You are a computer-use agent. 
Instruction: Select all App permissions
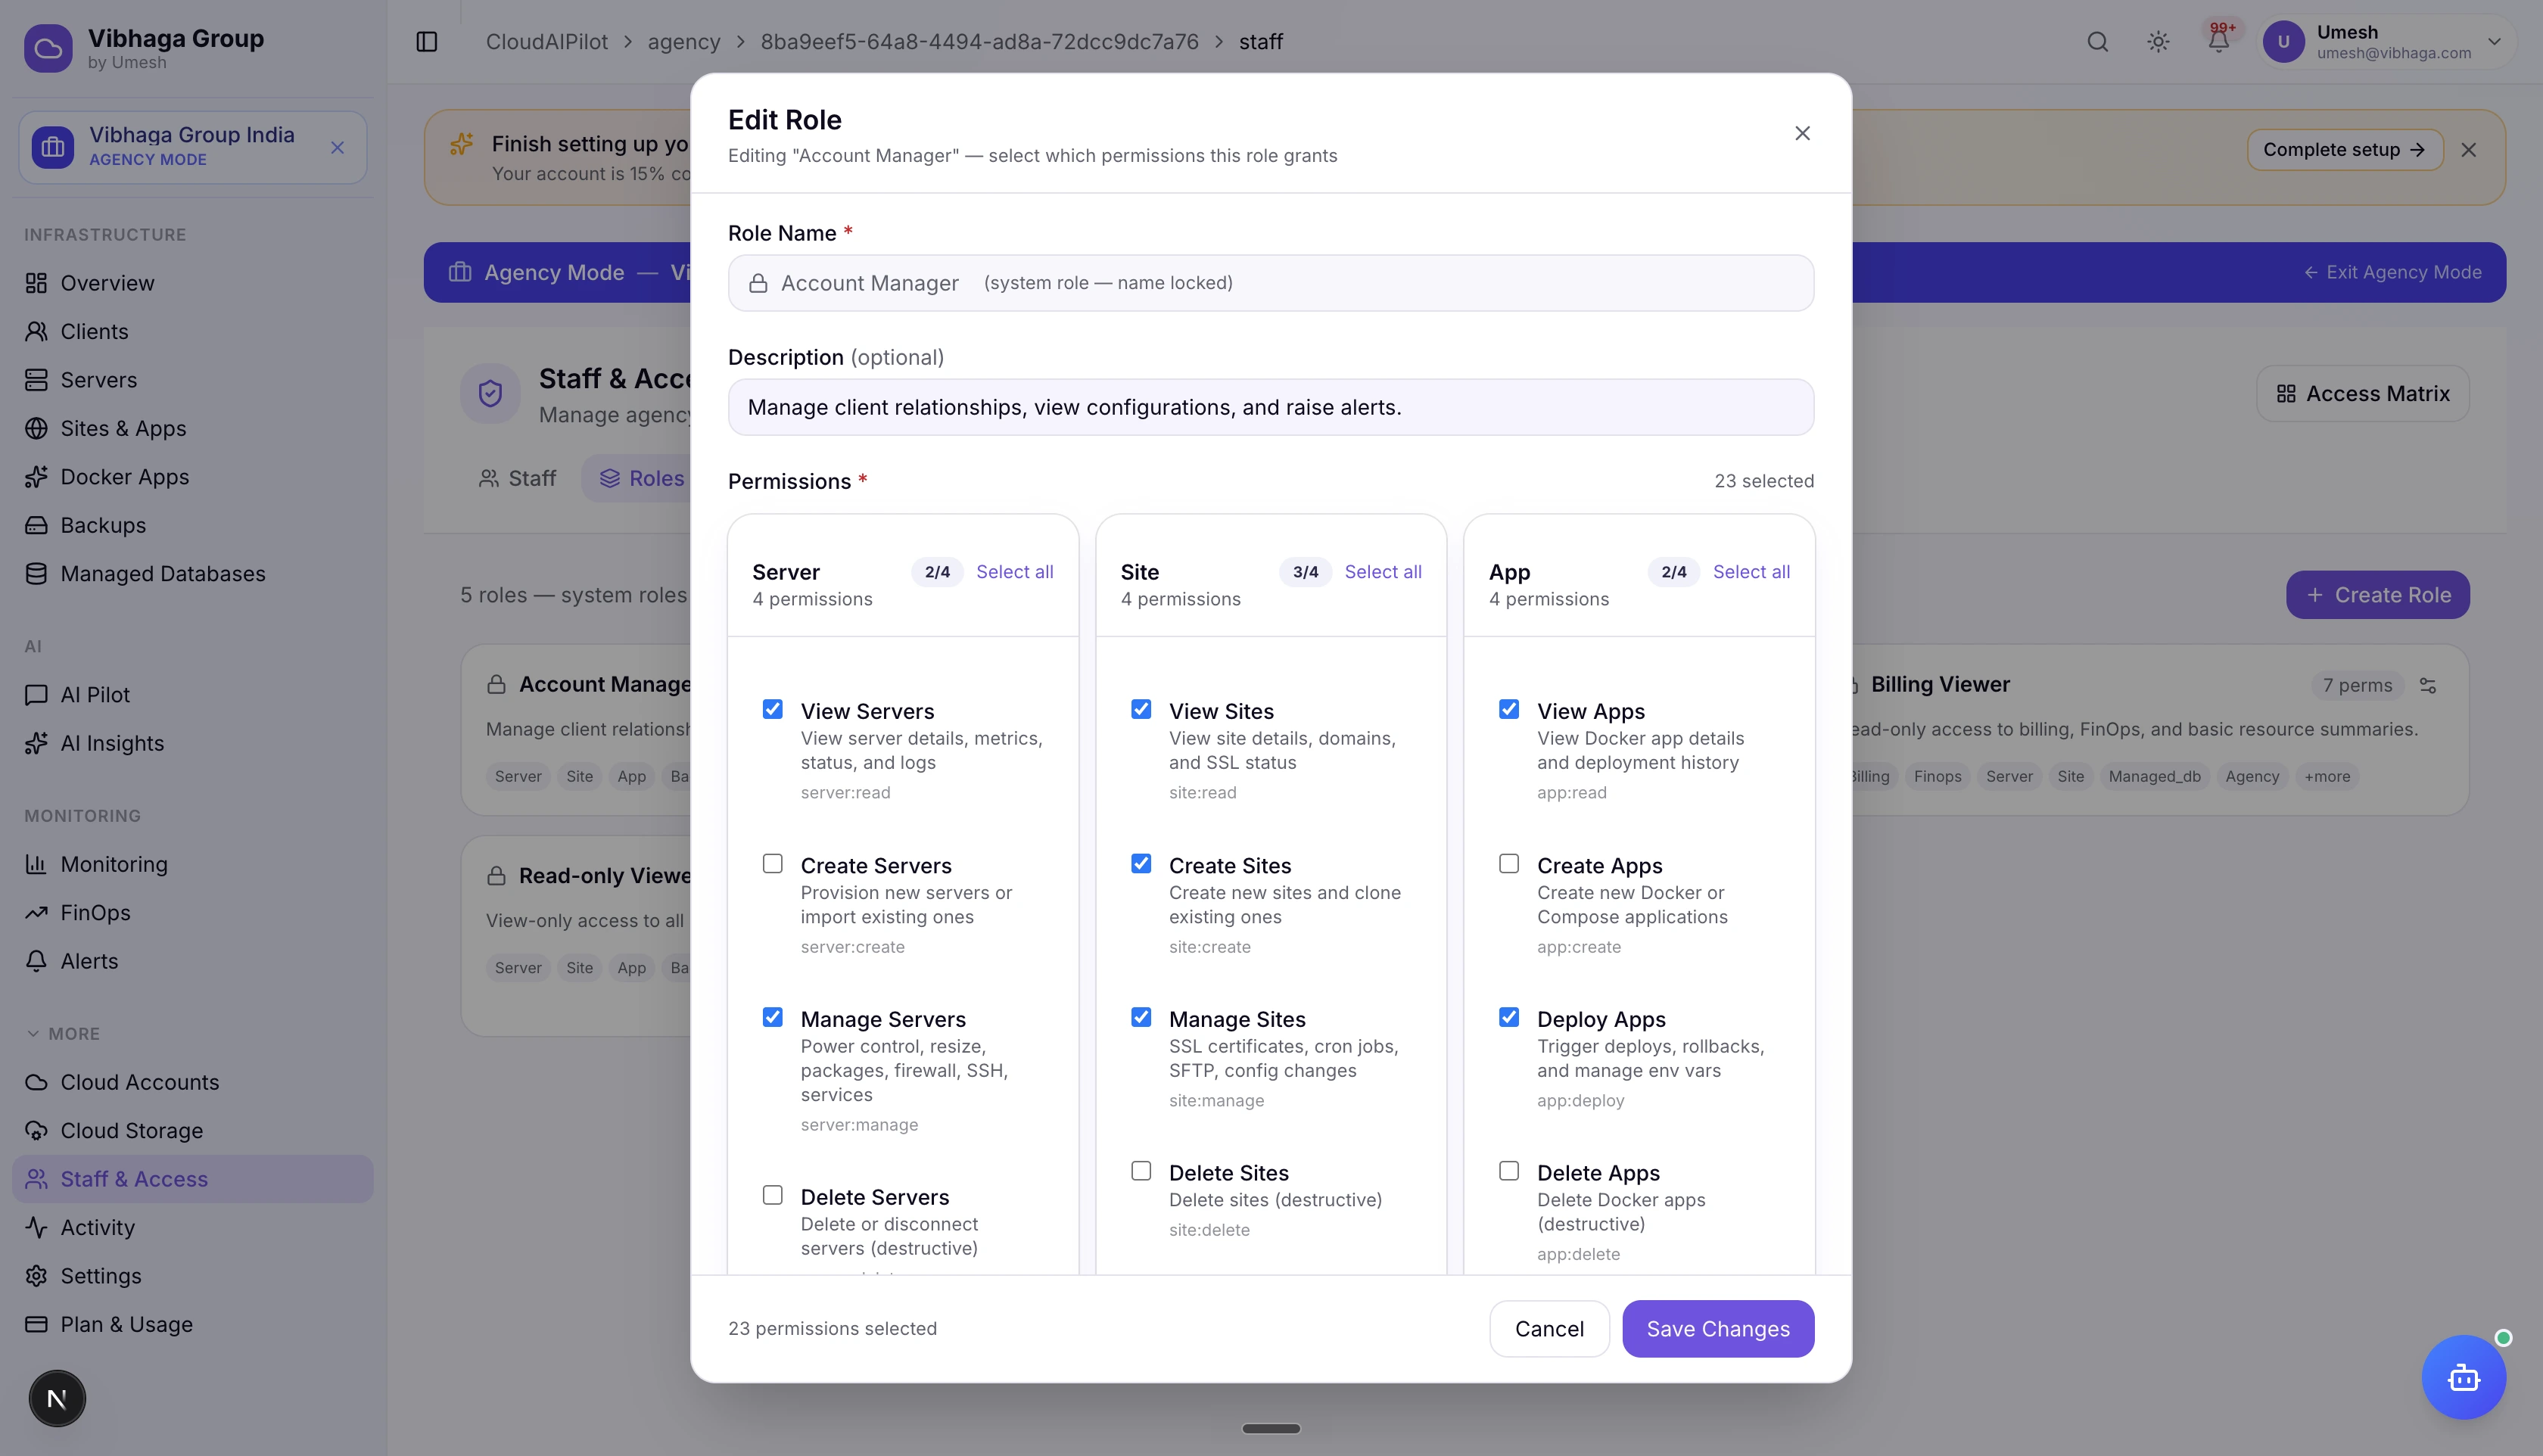1751,572
